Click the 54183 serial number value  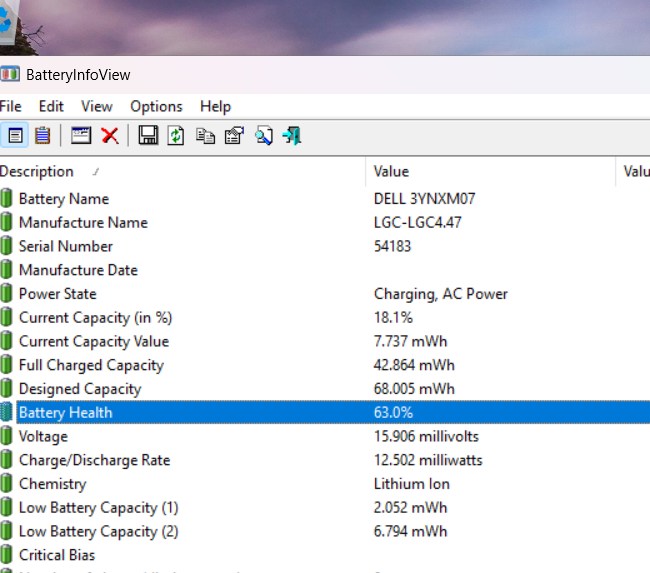pos(392,246)
